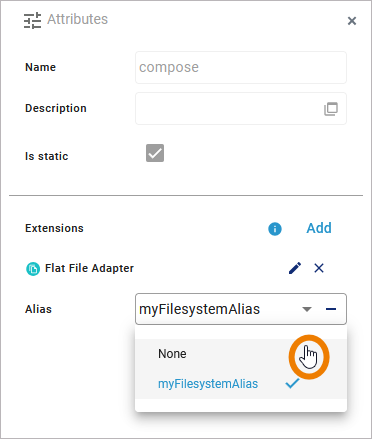This screenshot has height=439, width=372.
Task: Click the Attributes sliders icon
Action: pos(32,20)
